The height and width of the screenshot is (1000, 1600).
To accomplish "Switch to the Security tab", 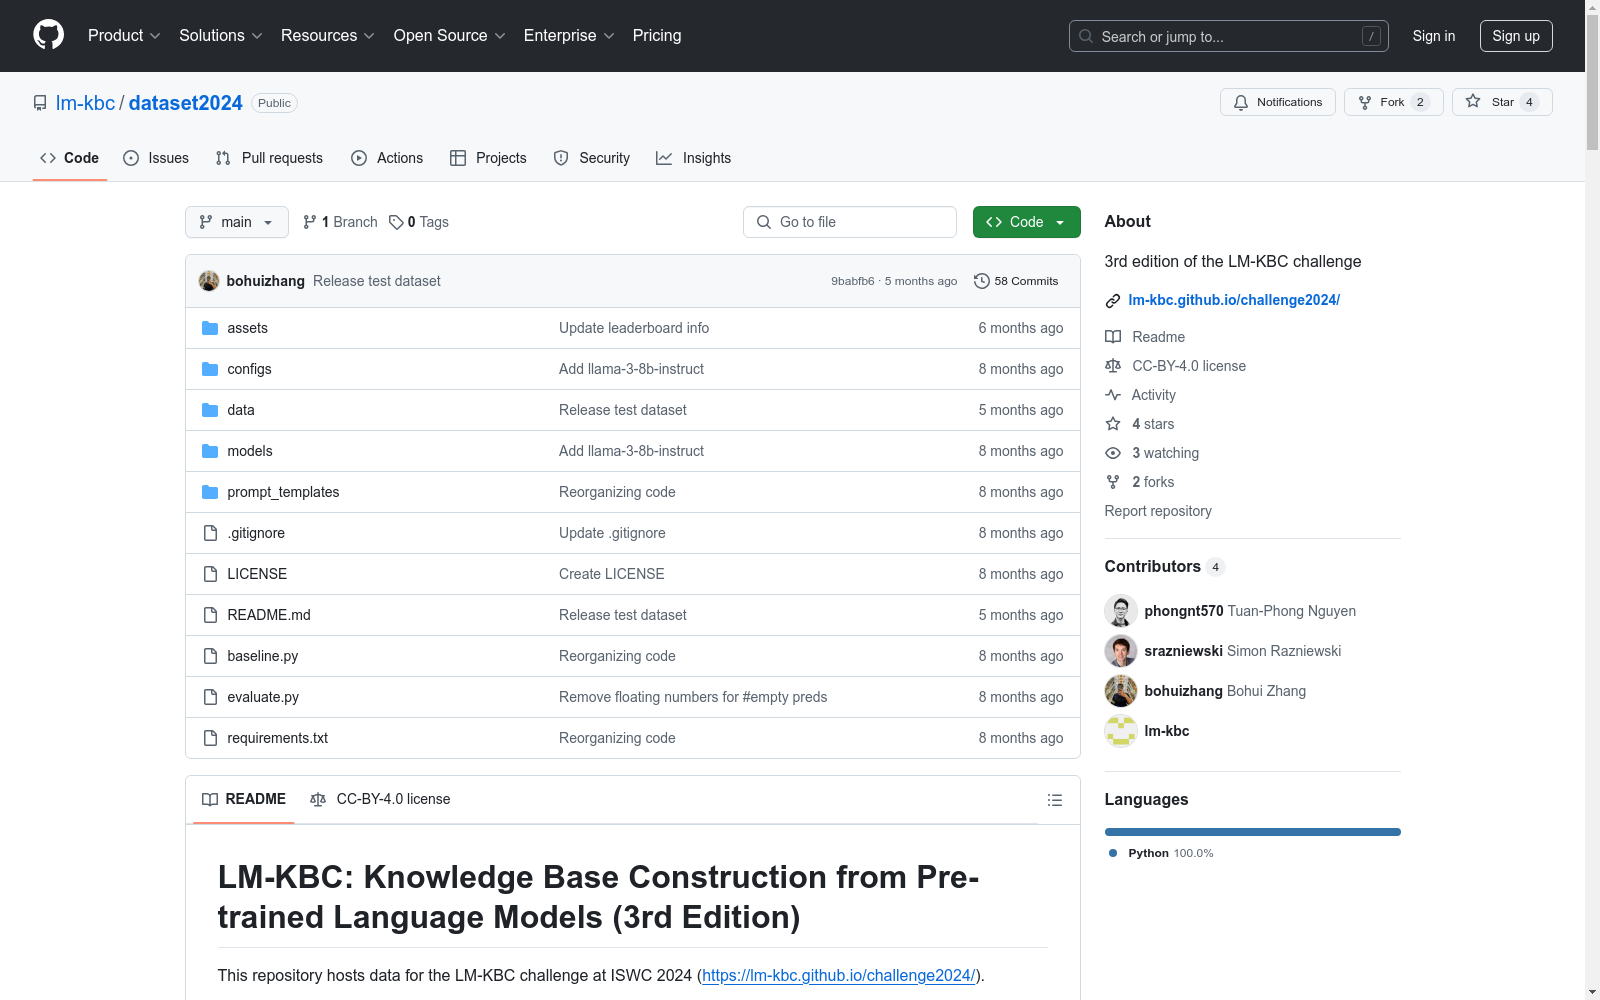I will (x=592, y=158).
